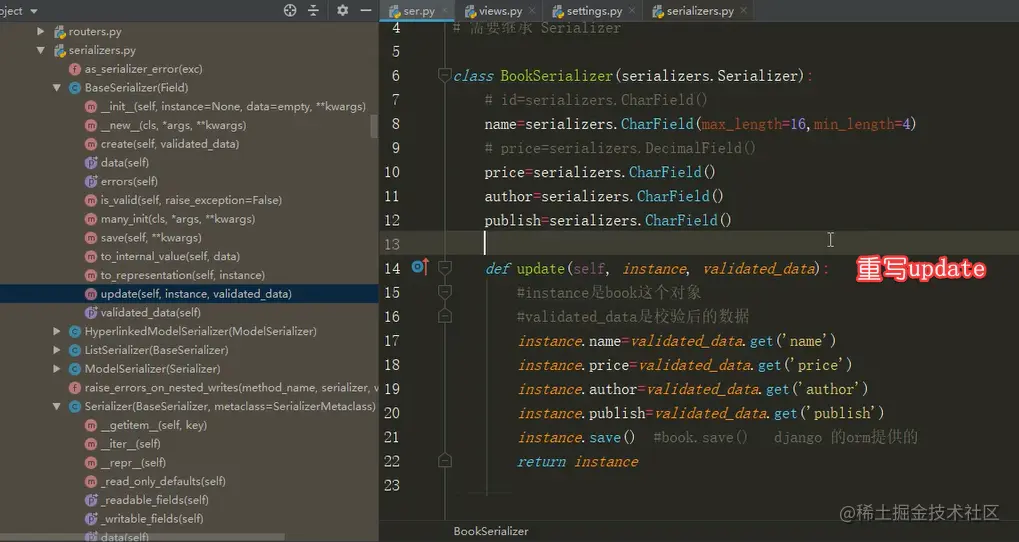Image resolution: width=1019 pixels, height=542 pixels.
Task: Close the serializers.py editor tab
Action: (x=743, y=10)
